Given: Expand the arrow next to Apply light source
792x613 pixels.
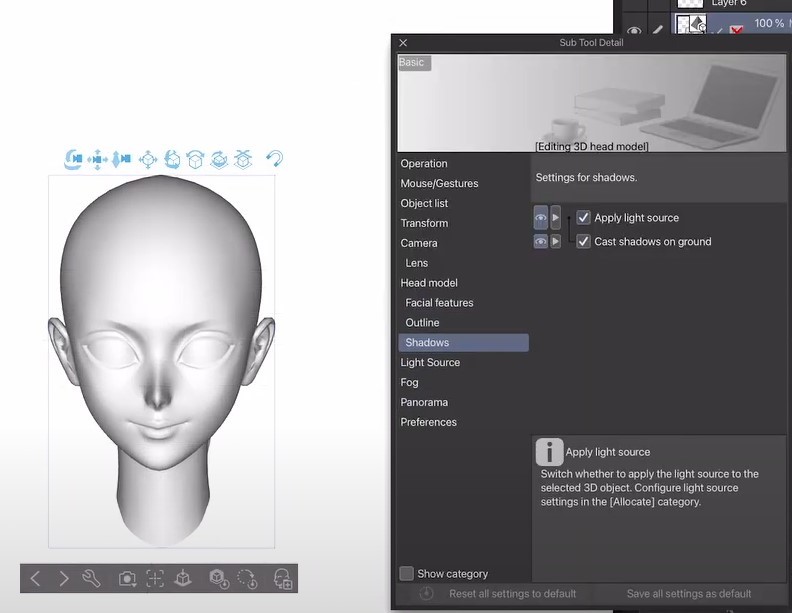Looking at the screenshot, I should coord(556,218).
